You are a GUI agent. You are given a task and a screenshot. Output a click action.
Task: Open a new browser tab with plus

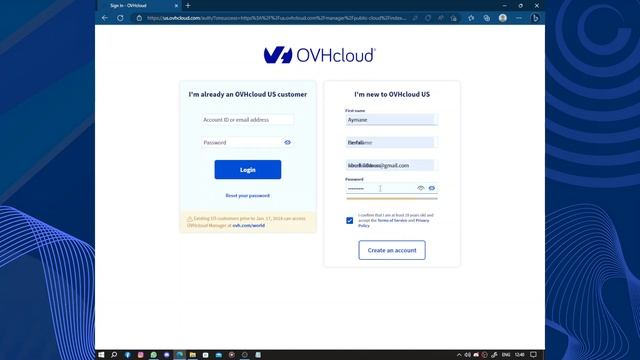pyautogui.click(x=188, y=6)
